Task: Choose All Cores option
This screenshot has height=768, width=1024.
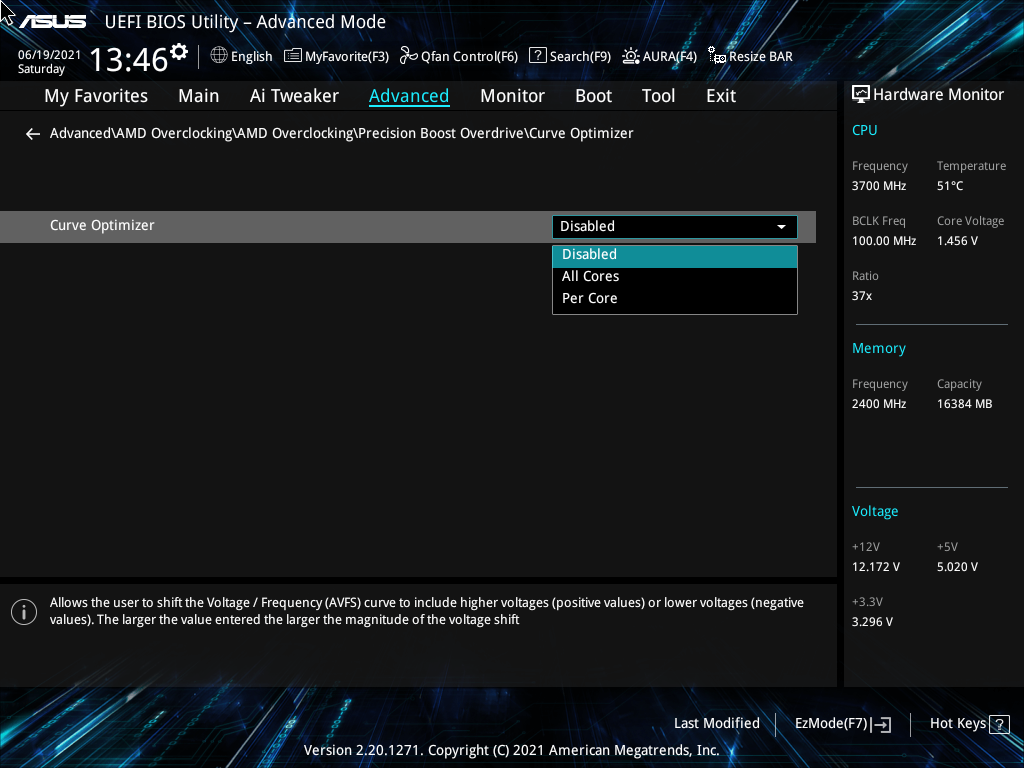Action: click(x=675, y=277)
